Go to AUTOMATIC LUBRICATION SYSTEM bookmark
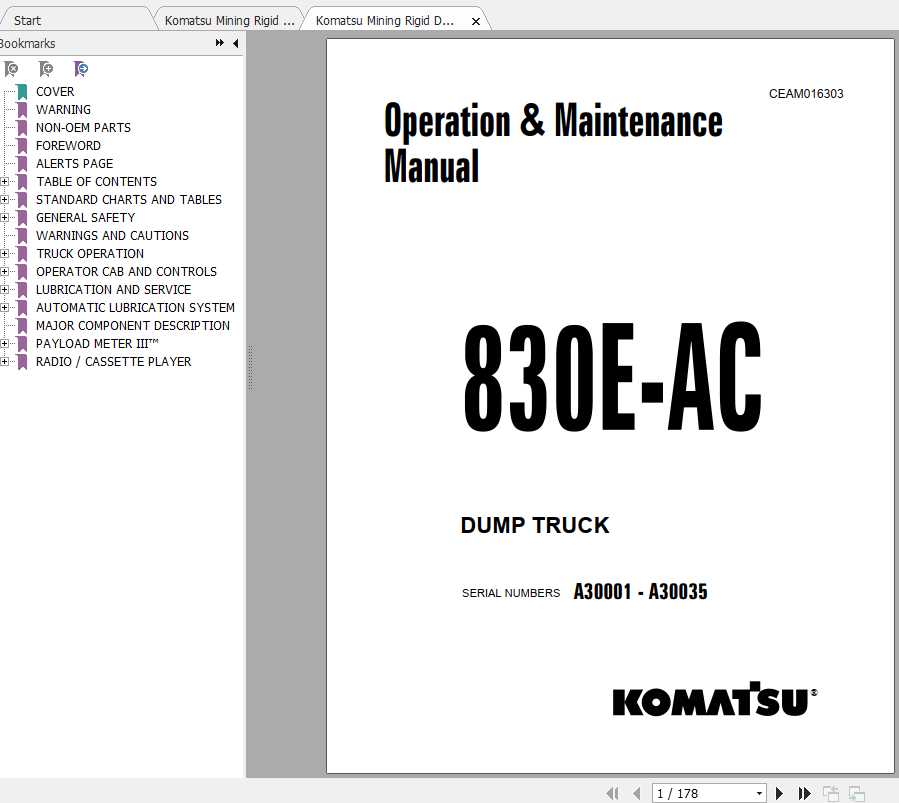Image resolution: width=899 pixels, height=803 pixels. point(135,308)
